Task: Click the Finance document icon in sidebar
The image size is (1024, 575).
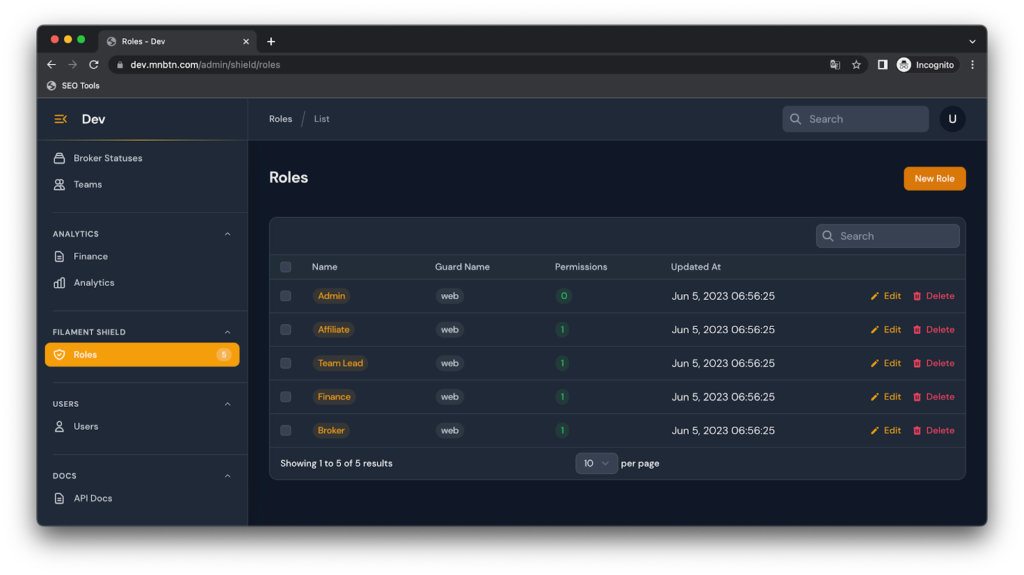Action: tap(60, 256)
